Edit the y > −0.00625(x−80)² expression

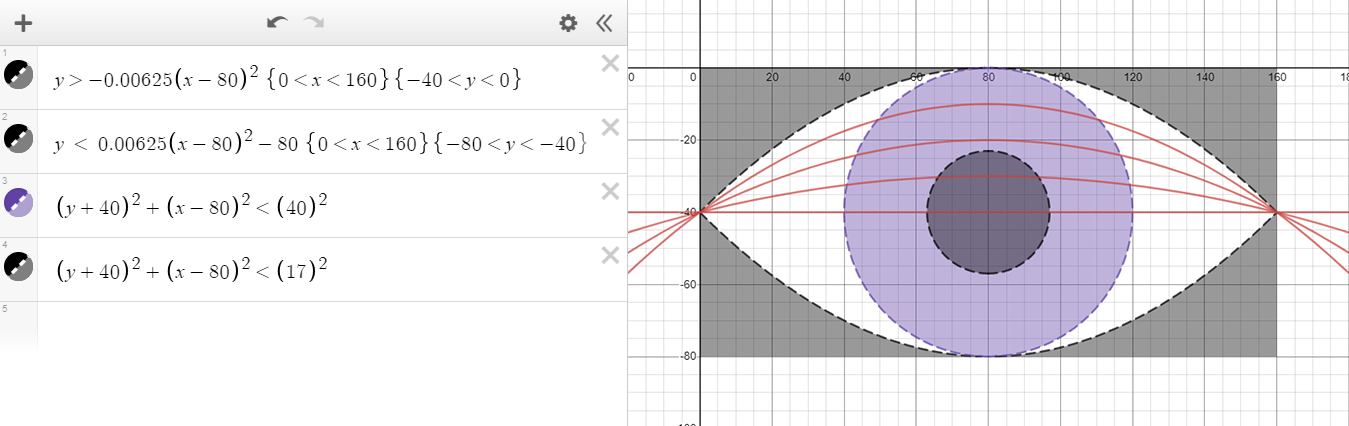[288, 79]
